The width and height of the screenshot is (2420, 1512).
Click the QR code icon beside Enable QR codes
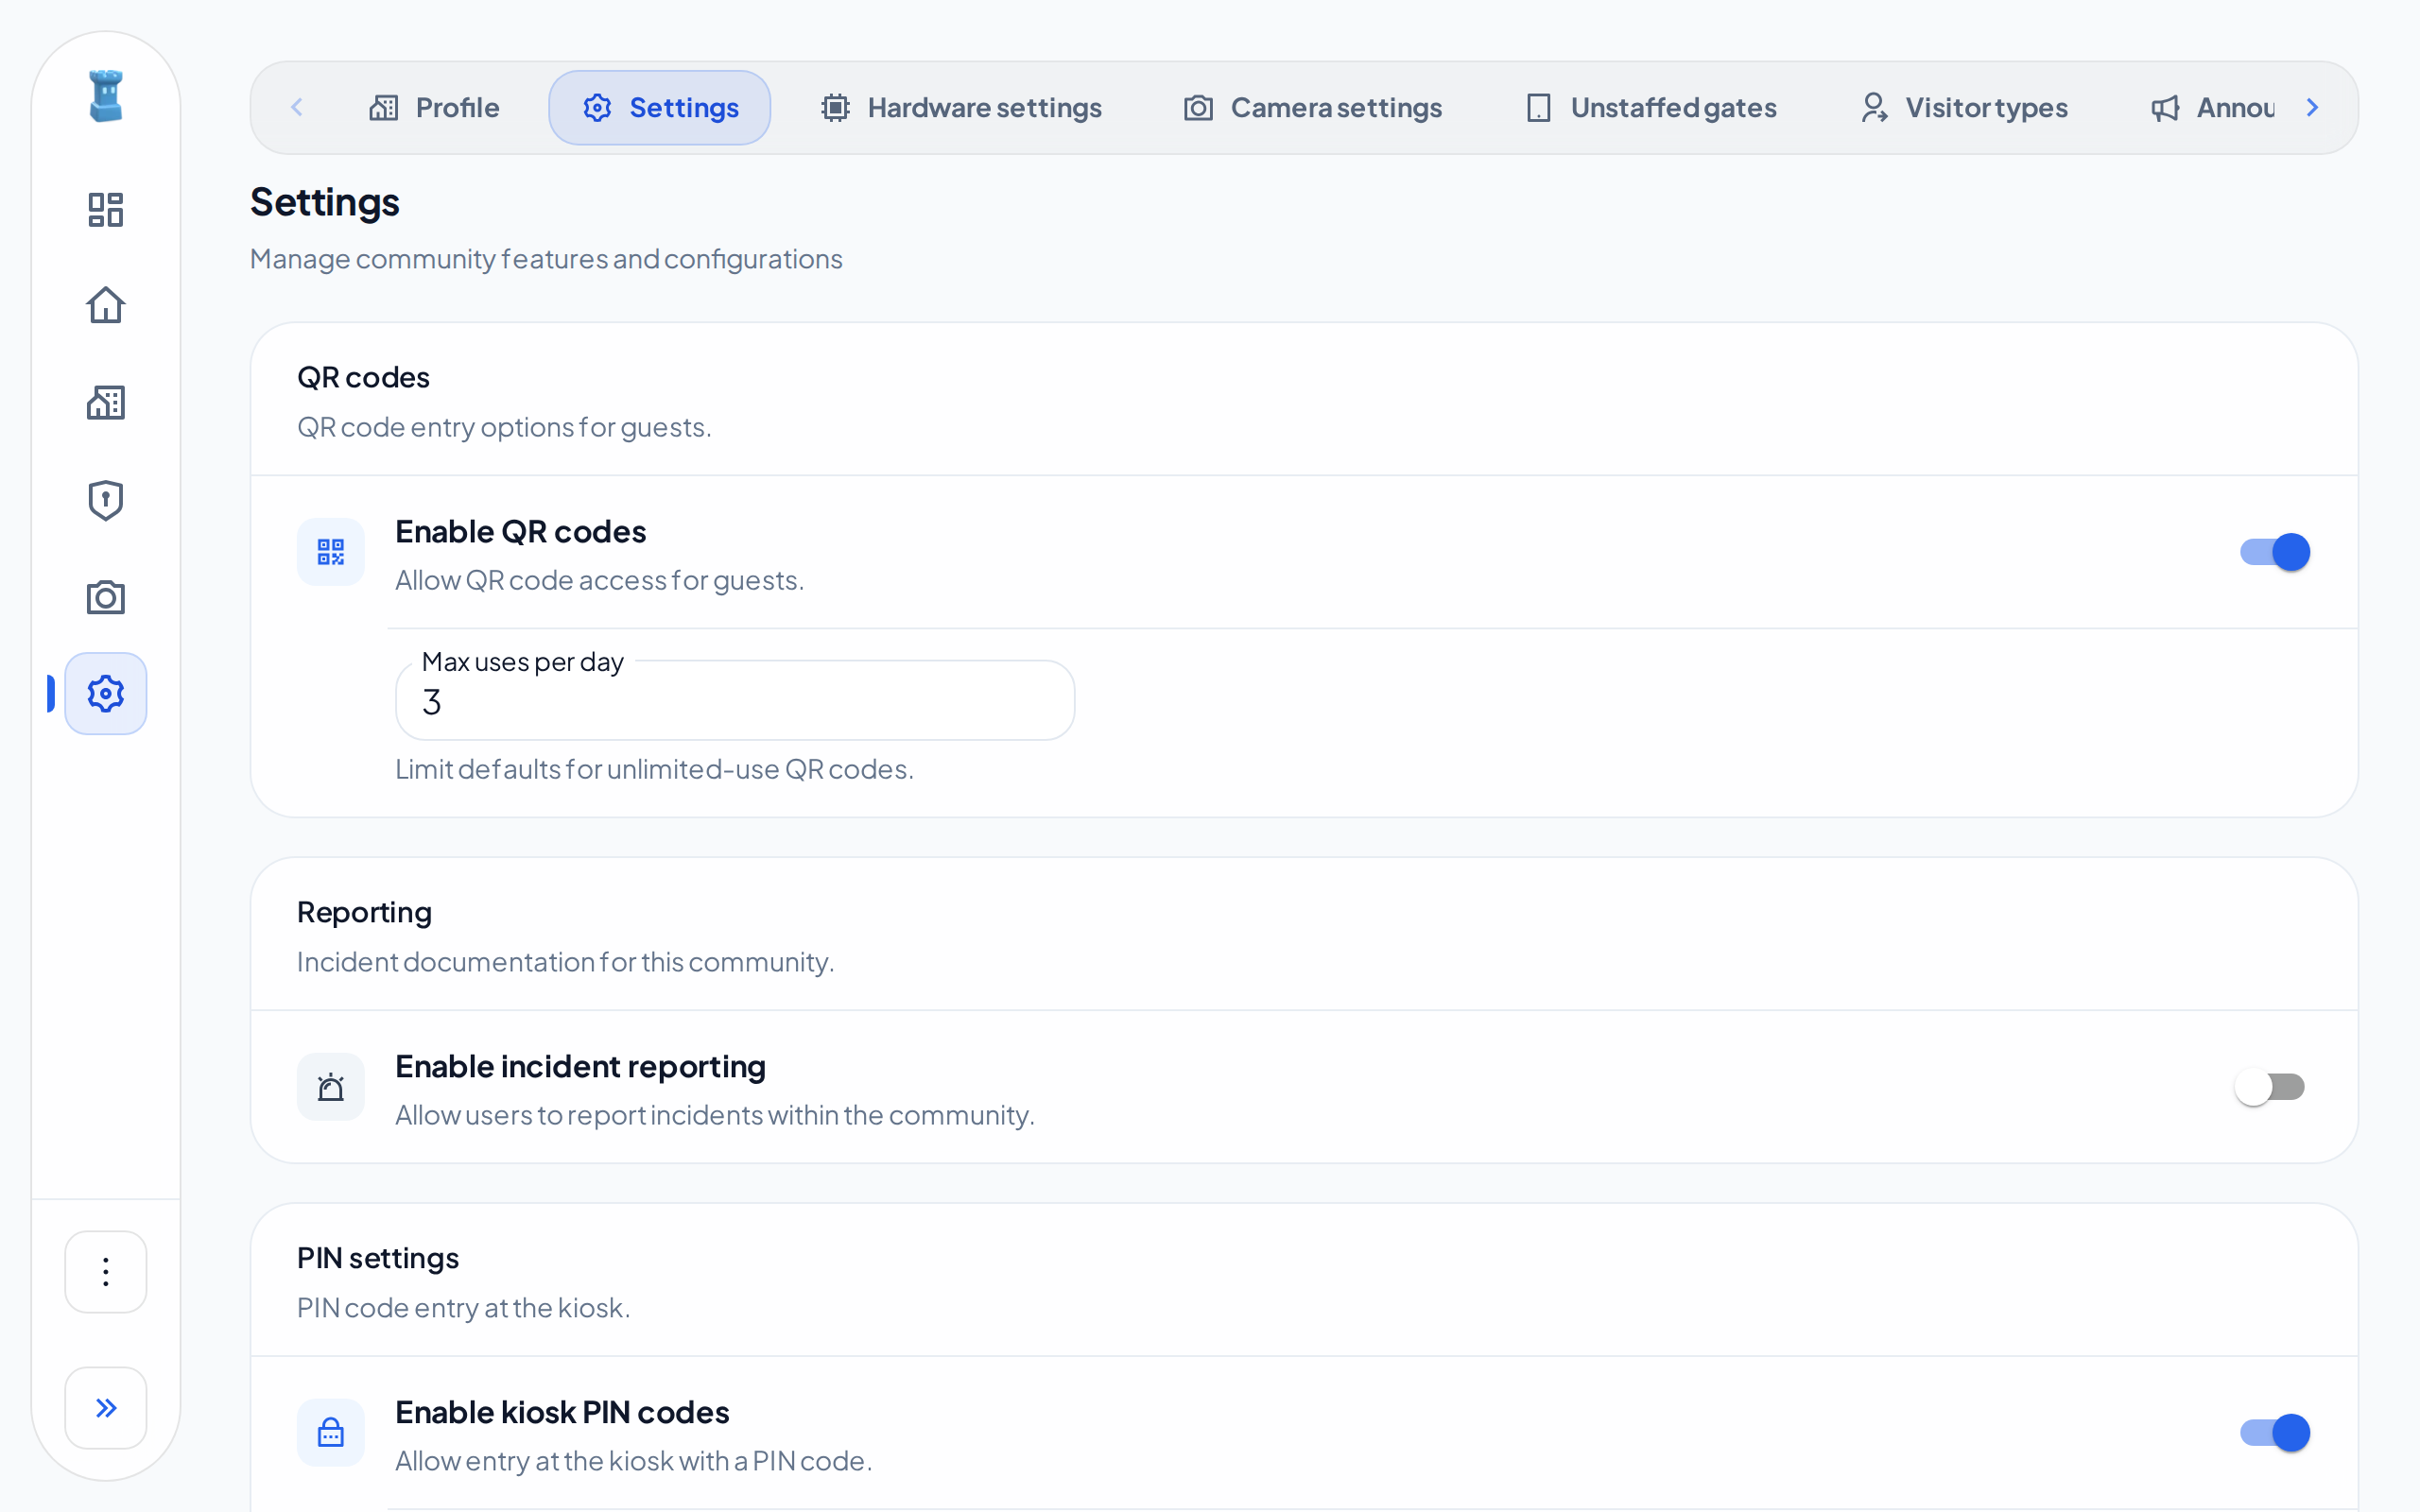coord(330,551)
